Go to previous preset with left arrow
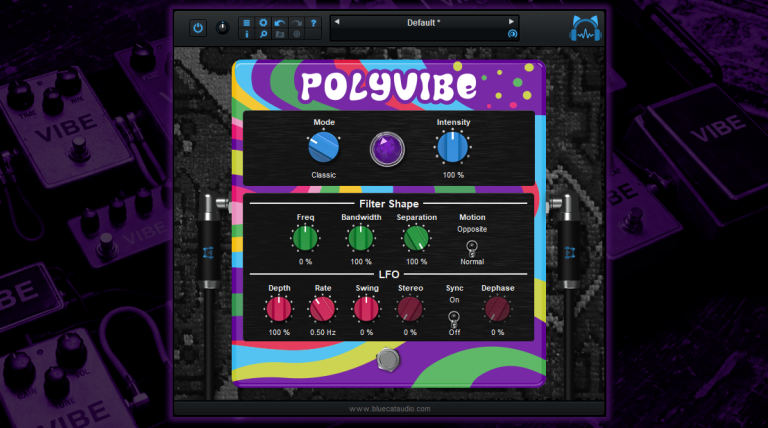This screenshot has width=768, height=428. pyautogui.click(x=337, y=22)
